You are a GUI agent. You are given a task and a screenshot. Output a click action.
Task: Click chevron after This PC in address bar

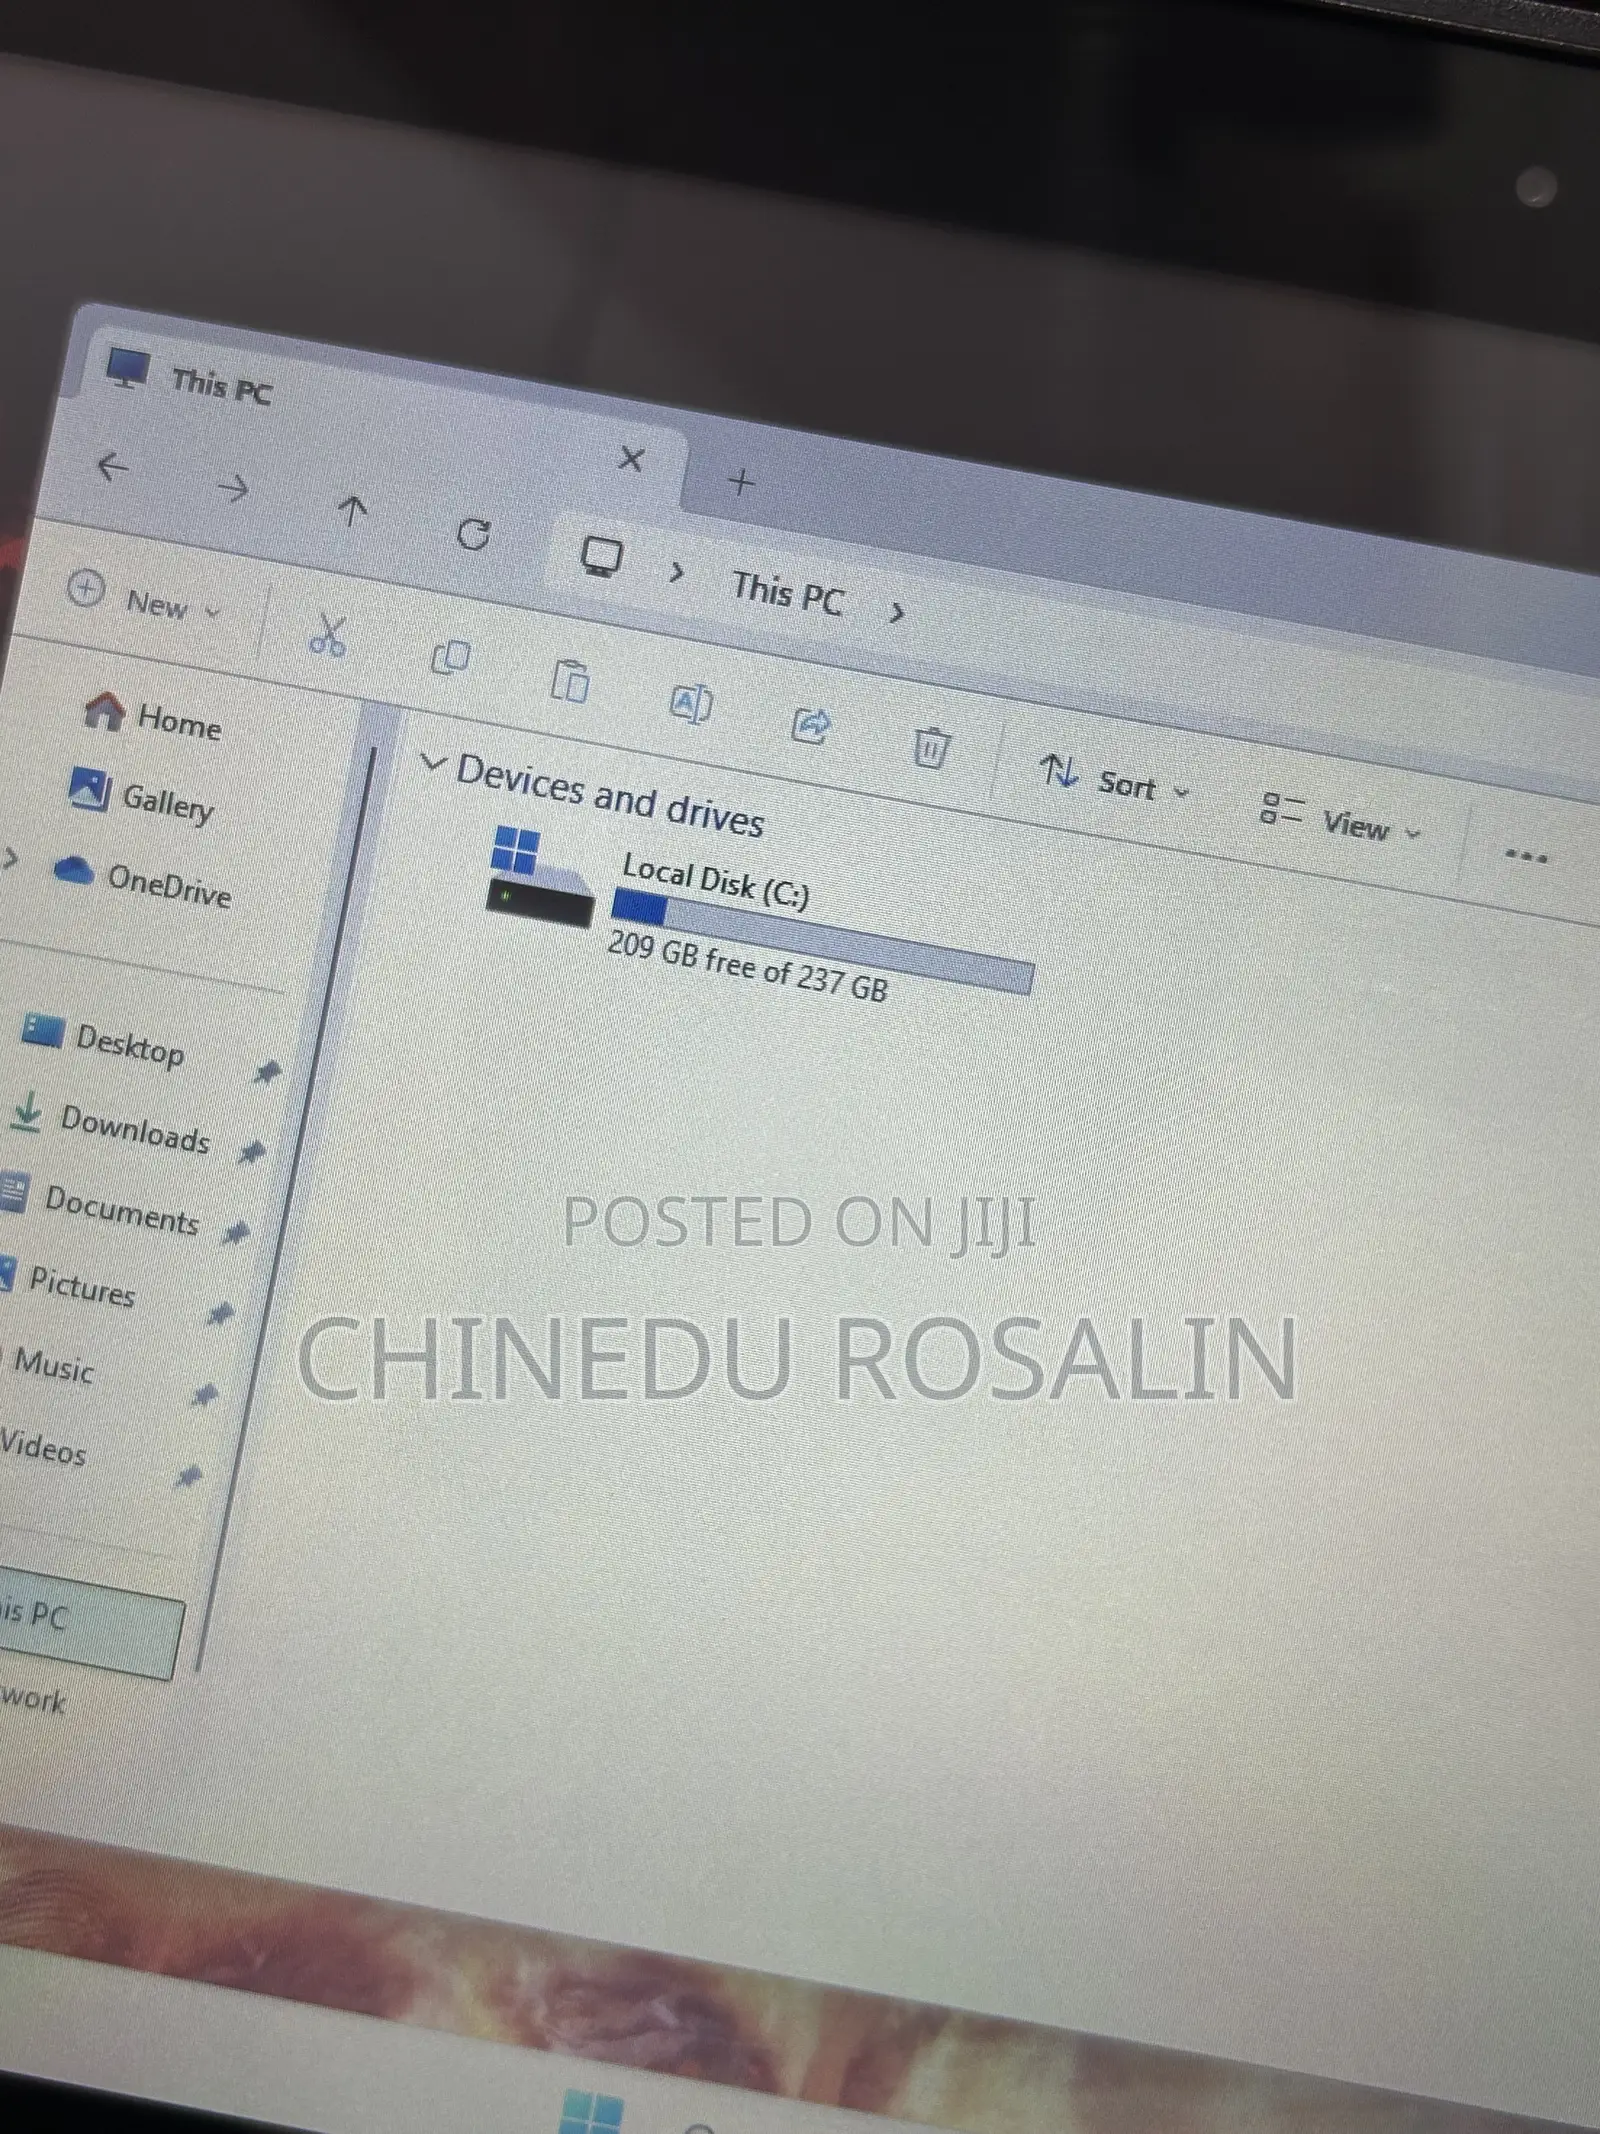(897, 612)
